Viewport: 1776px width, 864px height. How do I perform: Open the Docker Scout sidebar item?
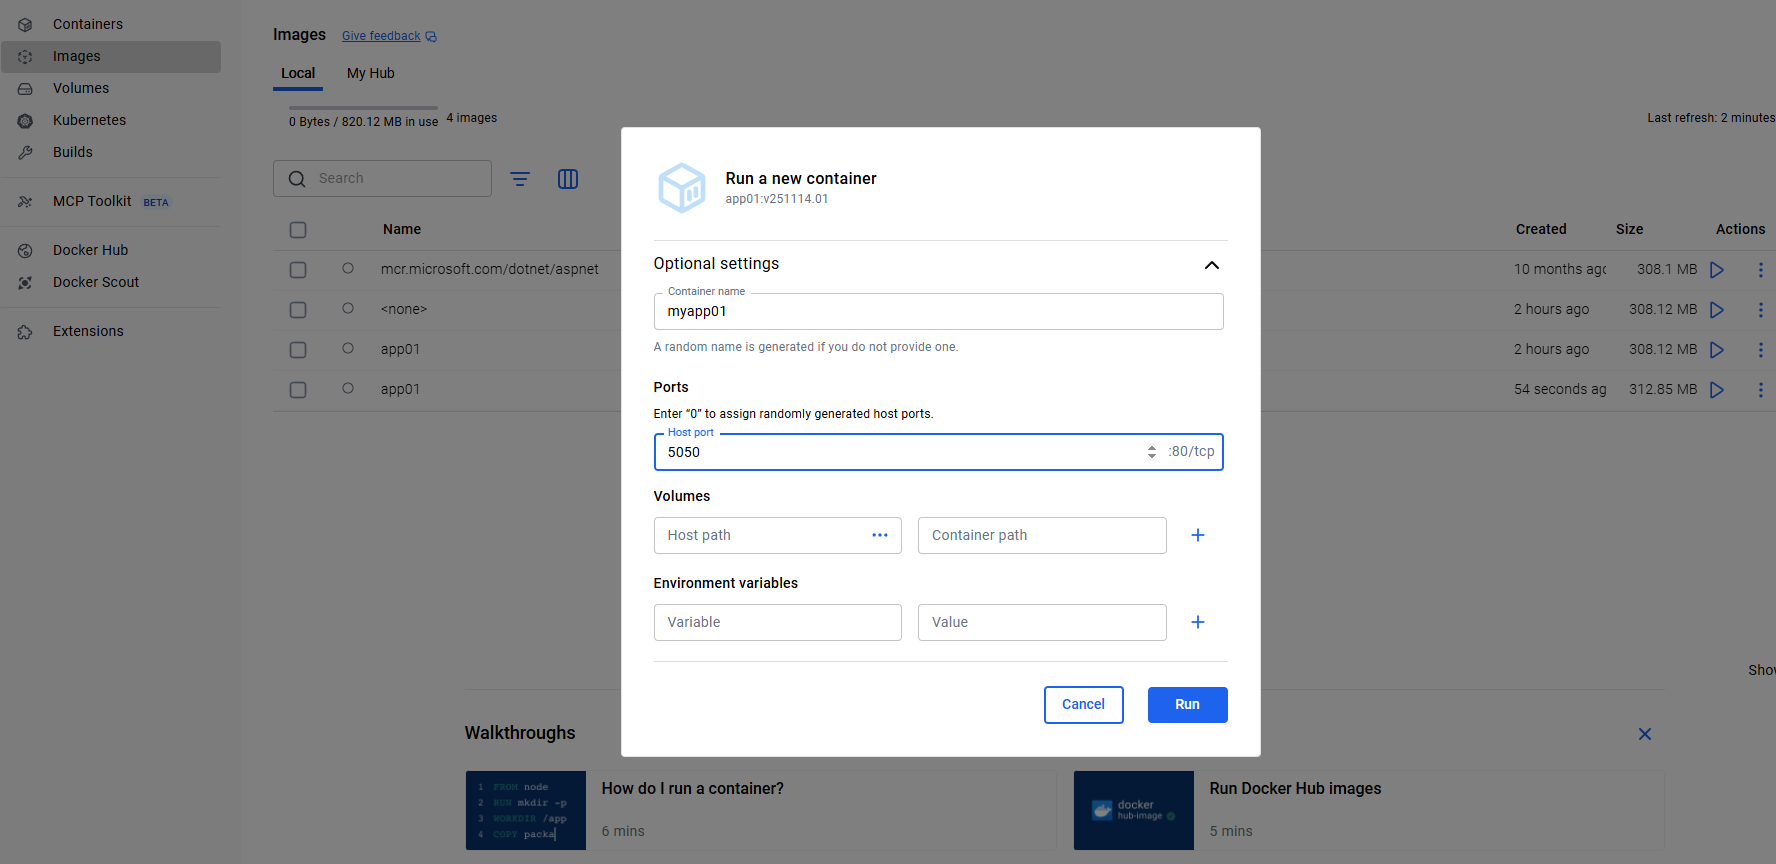96,282
